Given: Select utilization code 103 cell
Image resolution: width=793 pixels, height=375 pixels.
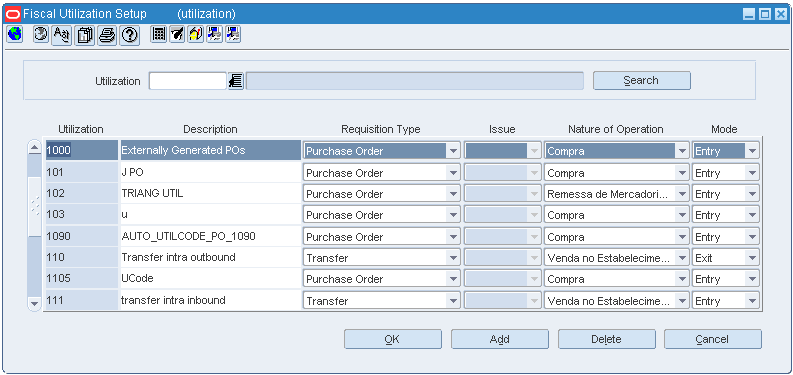Looking at the screenshot, I should tap(81, 215).
